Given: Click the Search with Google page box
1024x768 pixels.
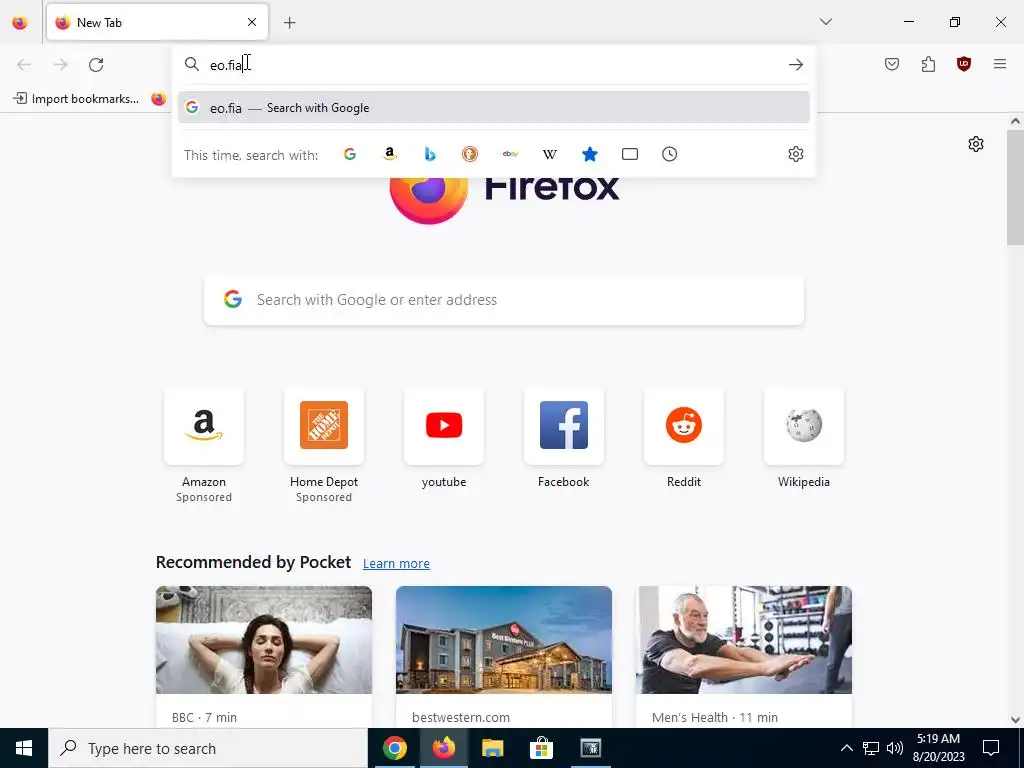Looking at the screenshot, I should 504,300.
